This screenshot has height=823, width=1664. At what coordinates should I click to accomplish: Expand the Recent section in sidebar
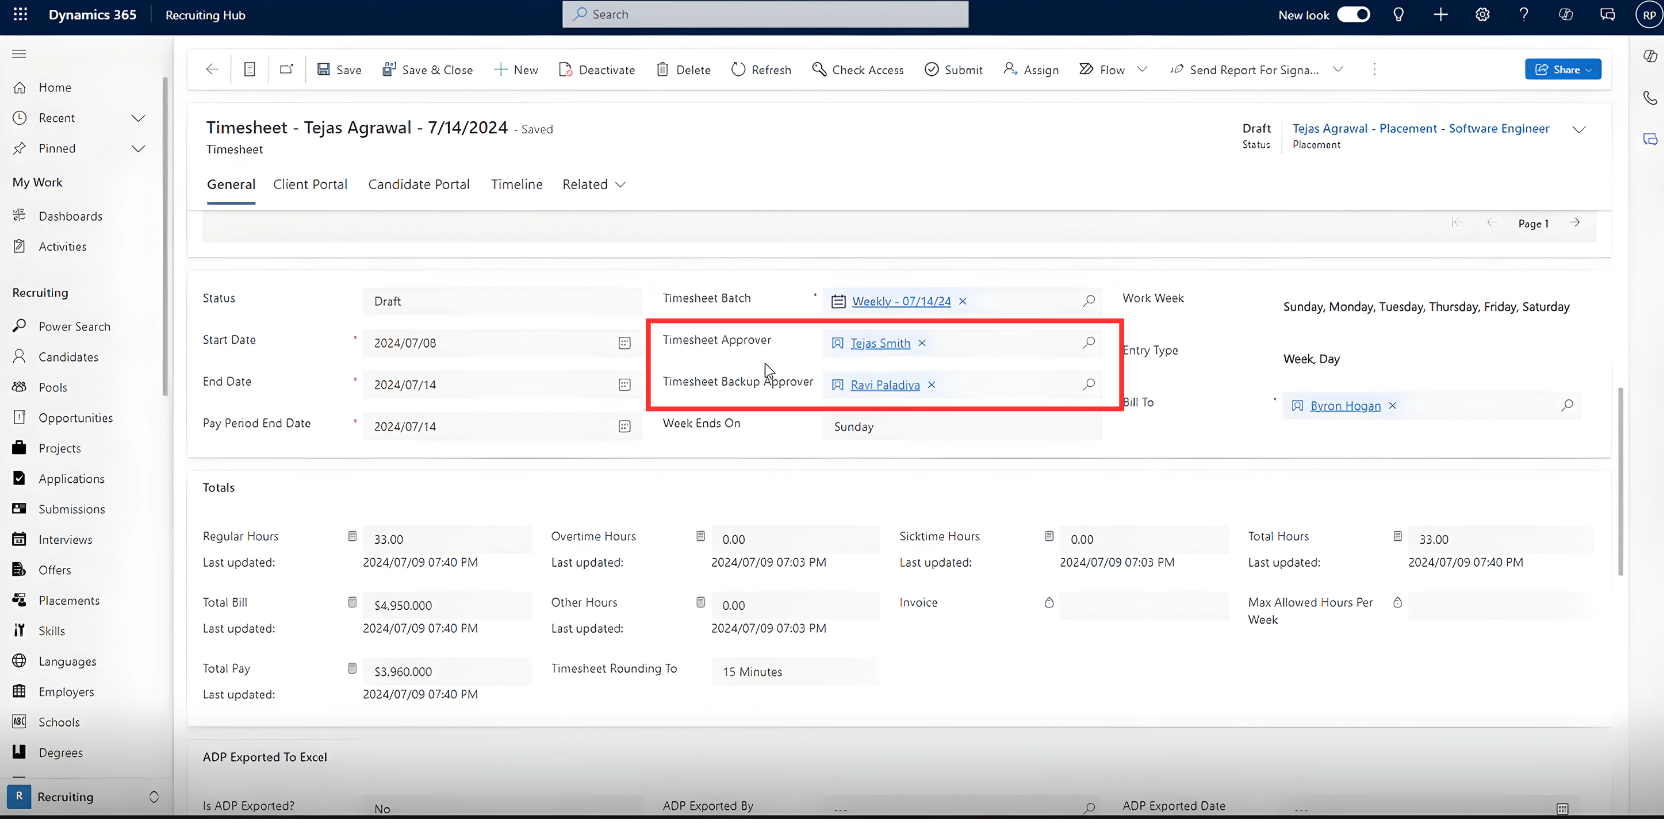click(138, 118)
